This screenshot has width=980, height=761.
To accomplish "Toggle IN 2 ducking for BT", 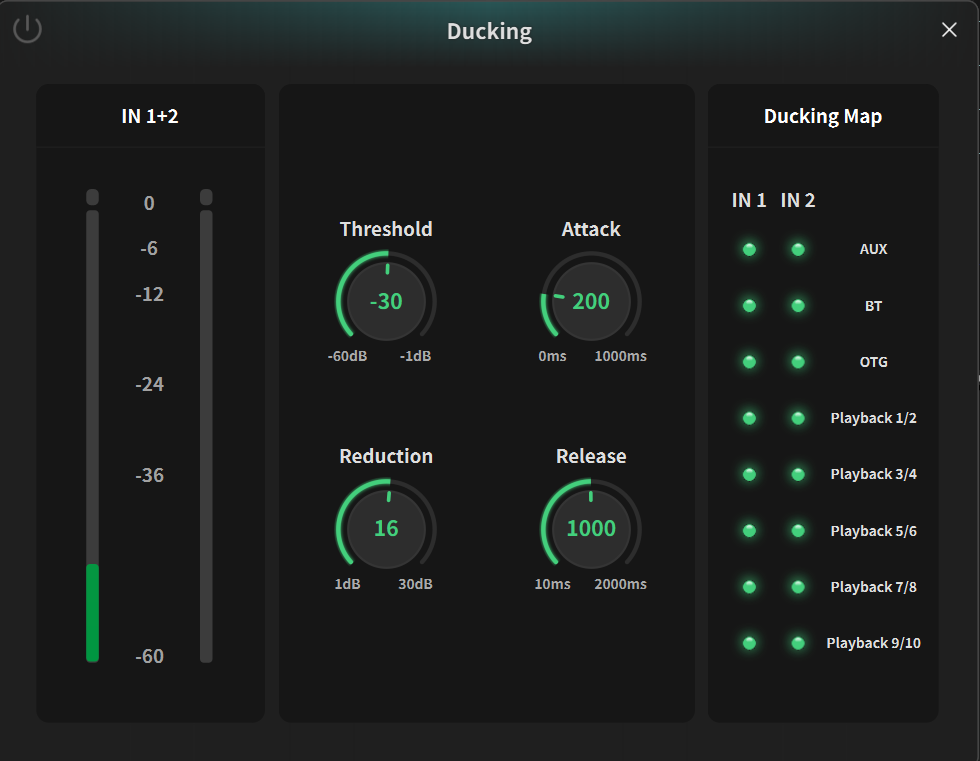I will coord(798,306).
